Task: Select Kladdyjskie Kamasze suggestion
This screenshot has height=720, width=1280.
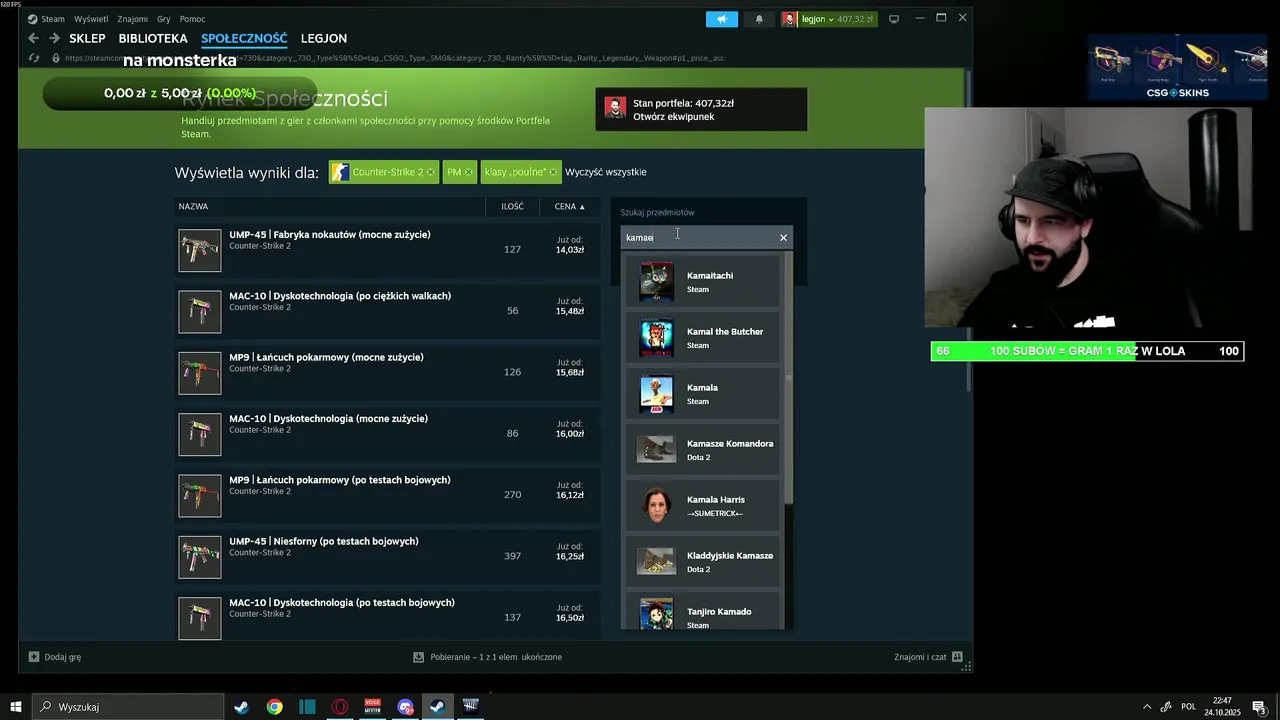Action: (x=702, y=562)
